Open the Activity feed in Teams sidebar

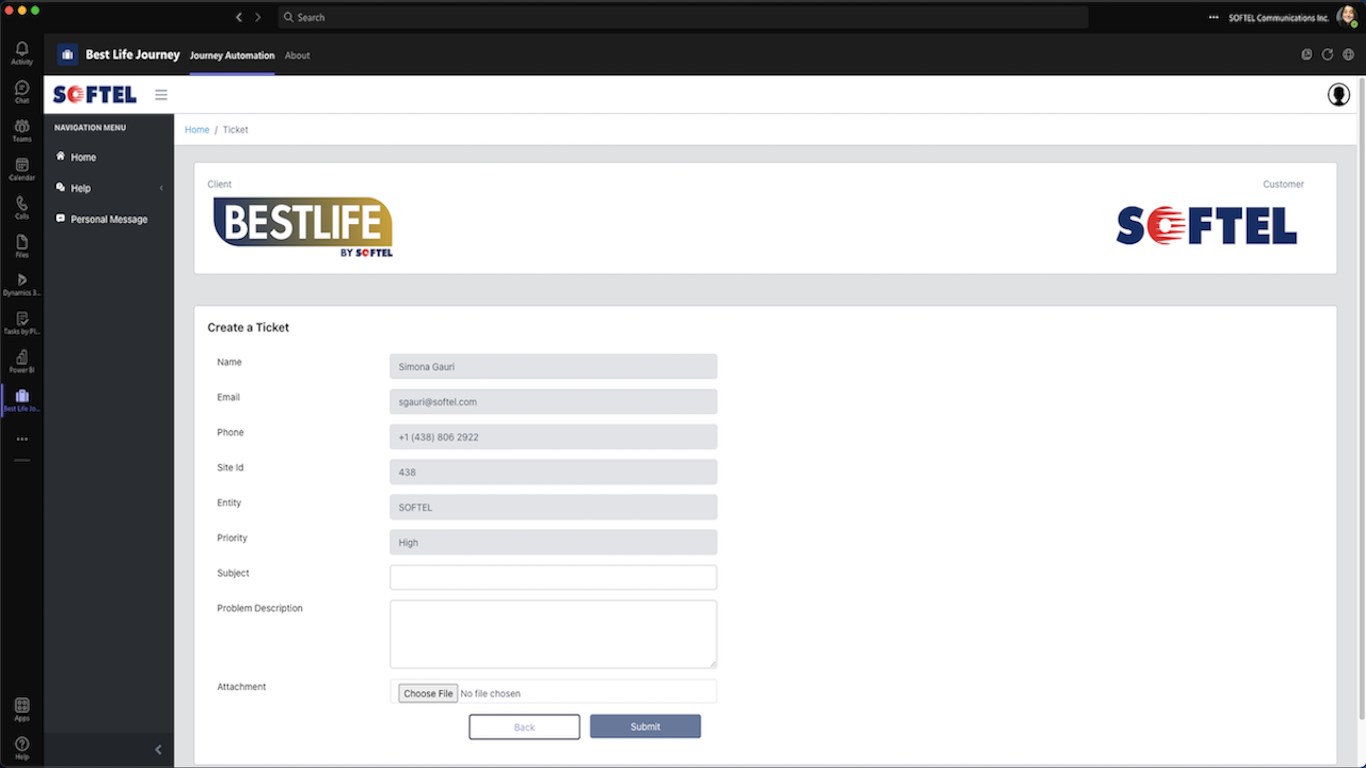tap(21, 53)
